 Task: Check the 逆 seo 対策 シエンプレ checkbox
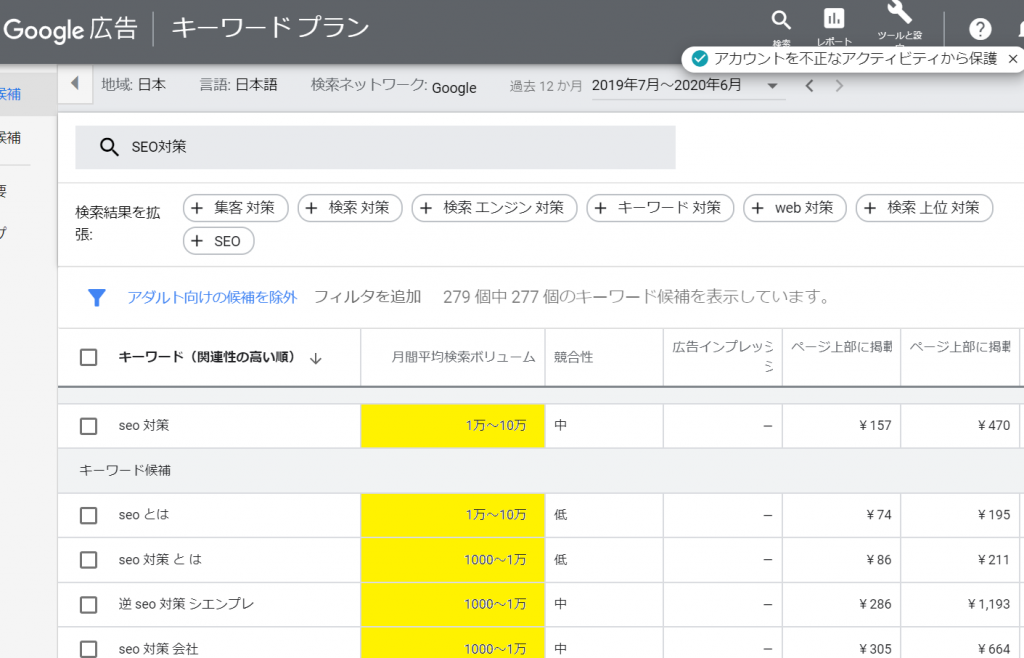[88, 605]
